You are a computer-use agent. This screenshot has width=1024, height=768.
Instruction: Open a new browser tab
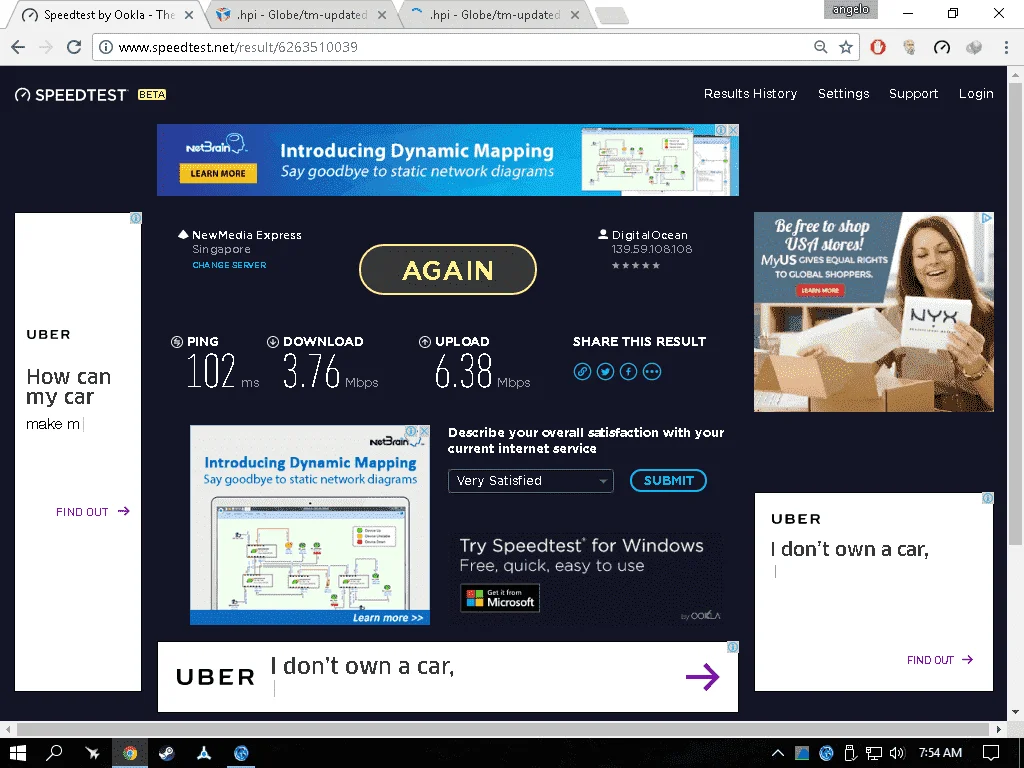(613, 16)
